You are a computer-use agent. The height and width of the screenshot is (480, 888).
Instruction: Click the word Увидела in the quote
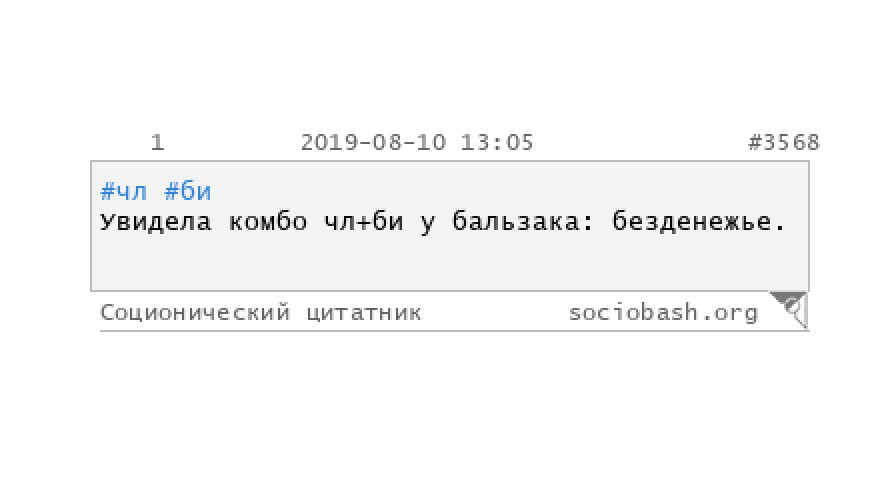[156, 221]
